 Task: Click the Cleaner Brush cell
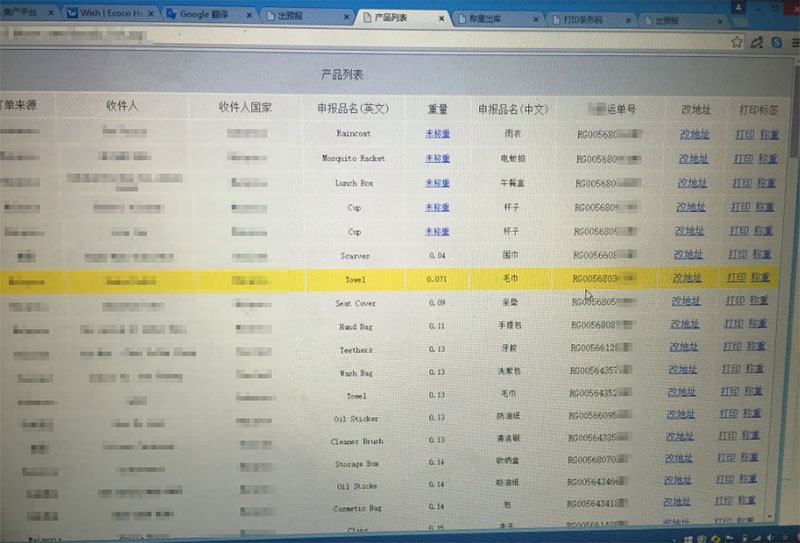click(357, 441)
